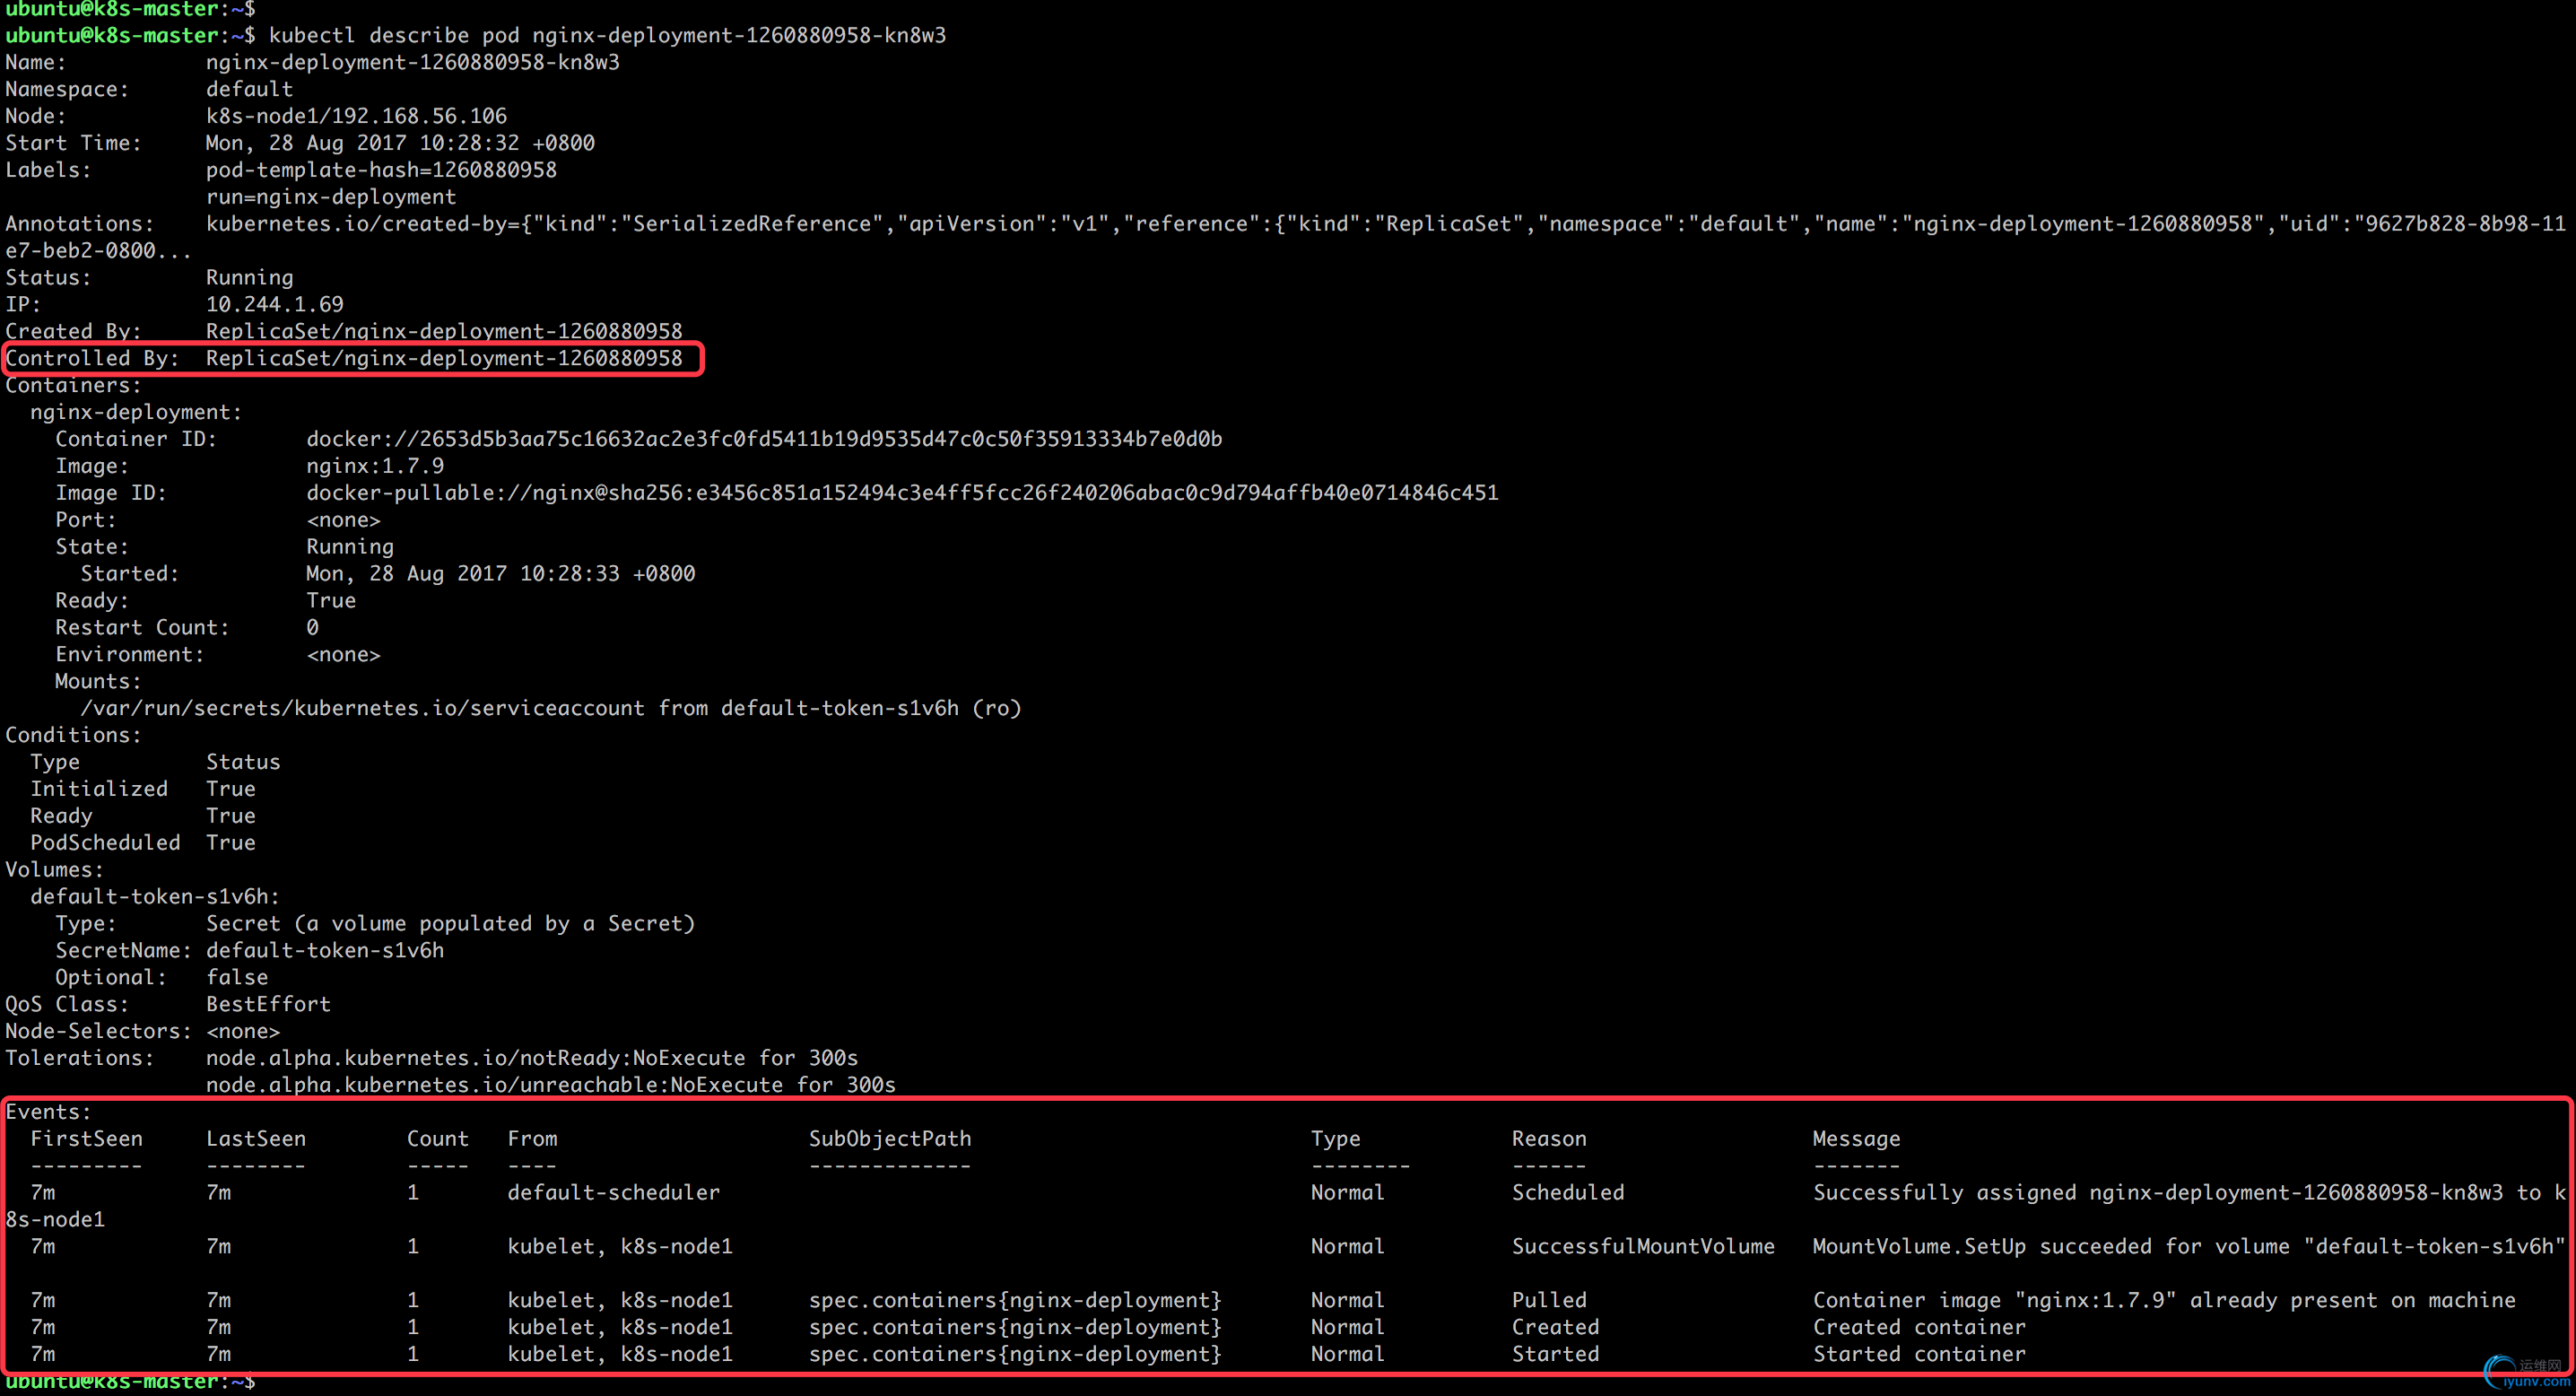Select the volume Type 'Secret' description
Viewport: 2576px width, 1396px height.
click(x=450, y=924)
